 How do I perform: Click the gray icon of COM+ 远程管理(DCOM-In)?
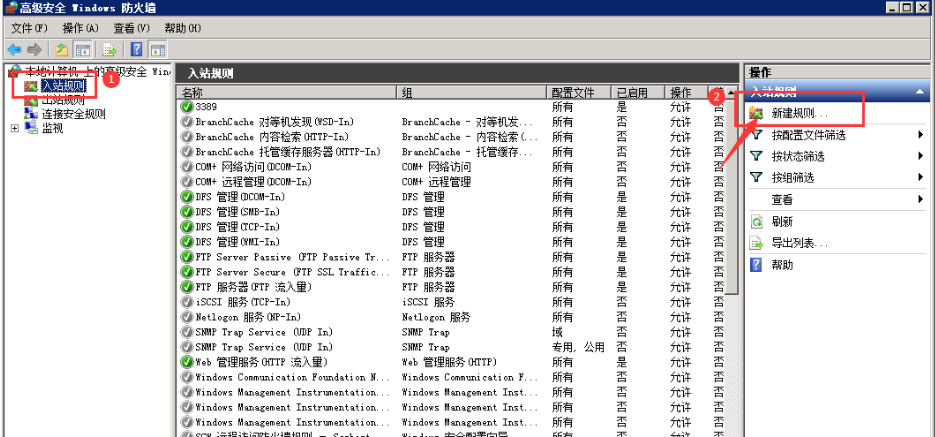tap(187, 182)
